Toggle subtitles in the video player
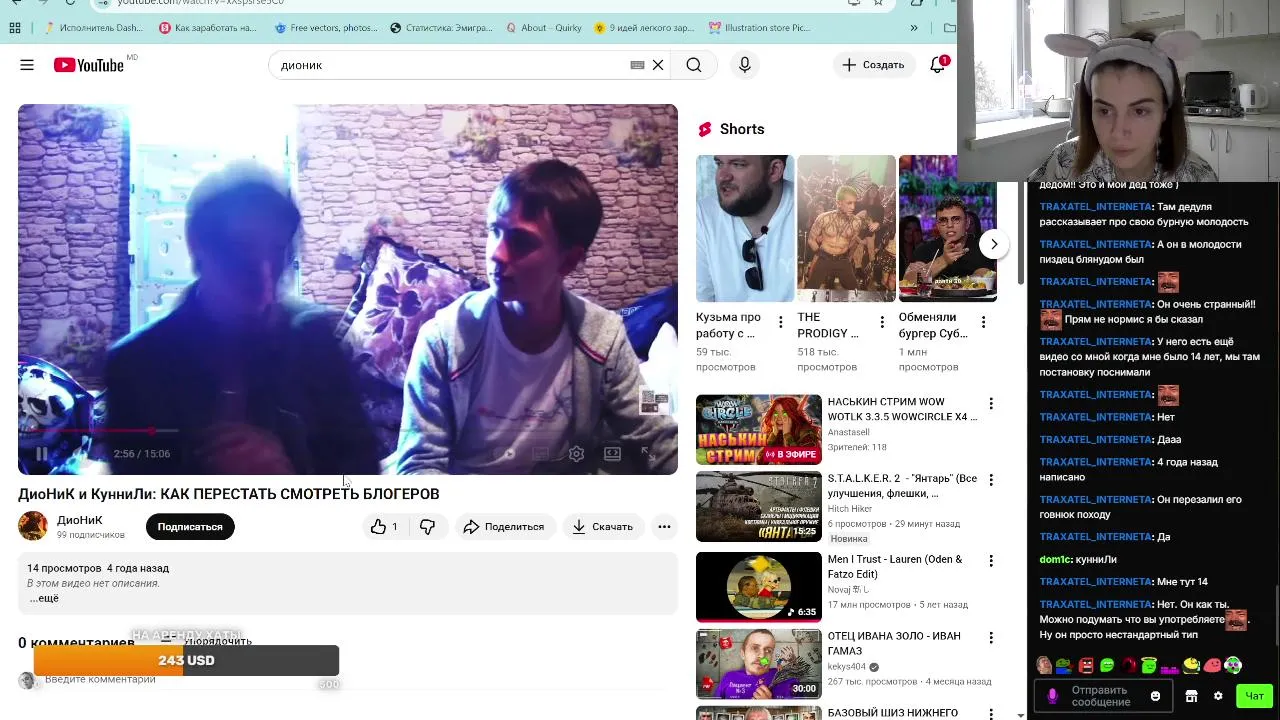Image resolution: width=1280 pixels, height=720 pixels. click(x=541, y=454)
